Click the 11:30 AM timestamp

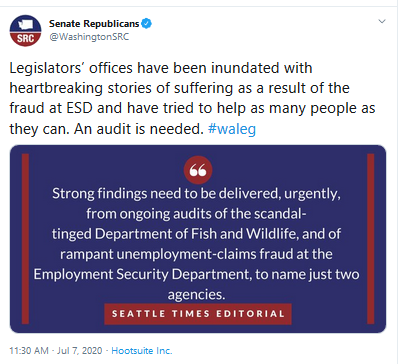pyautogui.click(x=29, y=351)
